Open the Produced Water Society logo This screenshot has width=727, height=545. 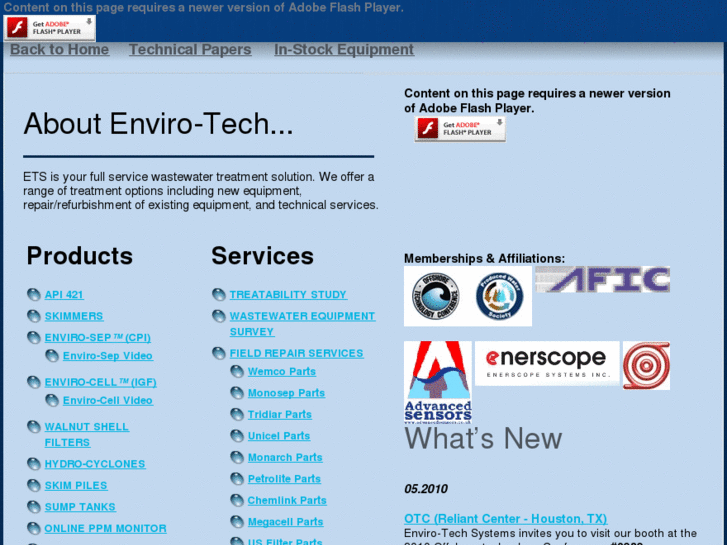[499, 296]
